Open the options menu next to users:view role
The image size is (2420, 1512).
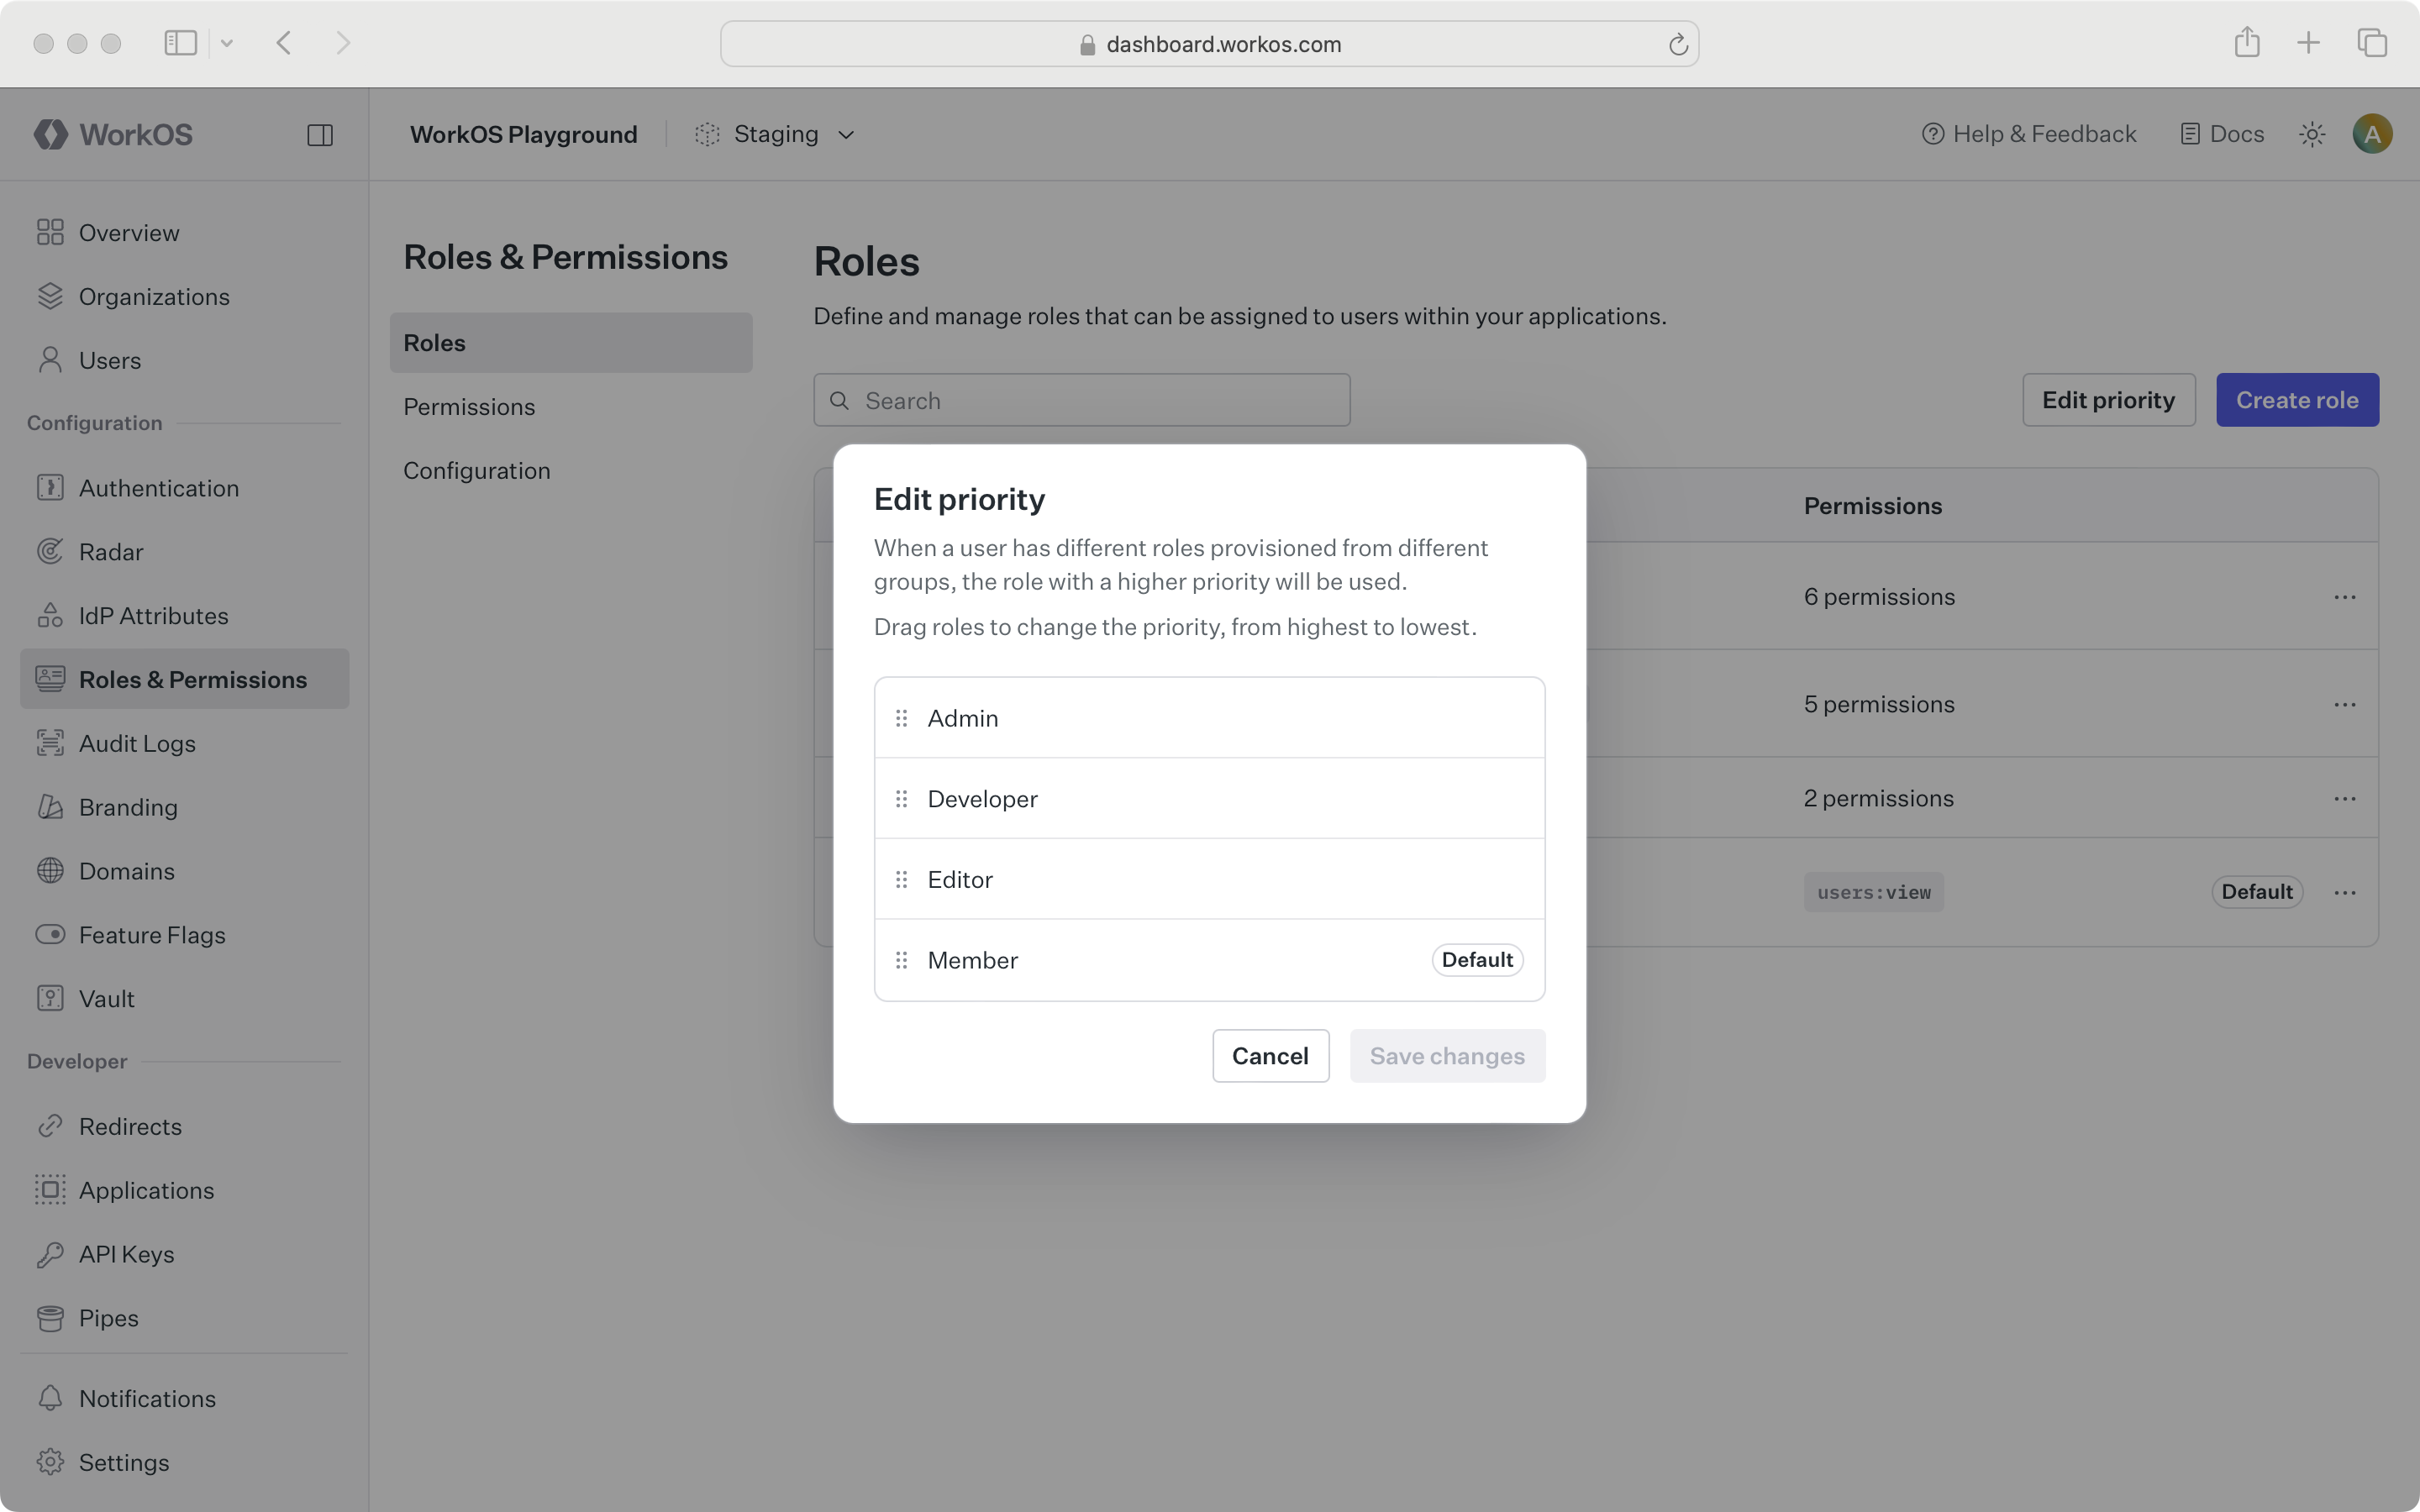click(2346, 891)
